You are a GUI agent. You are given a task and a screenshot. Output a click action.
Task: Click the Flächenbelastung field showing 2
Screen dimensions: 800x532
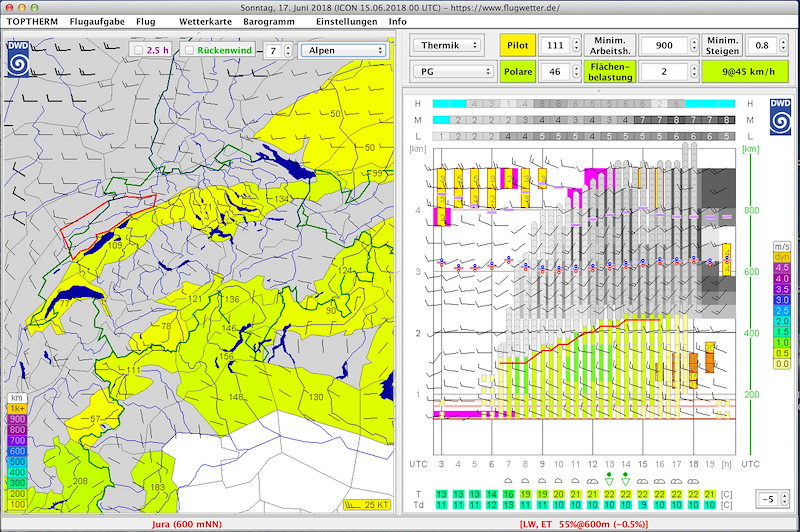[664, 71]
